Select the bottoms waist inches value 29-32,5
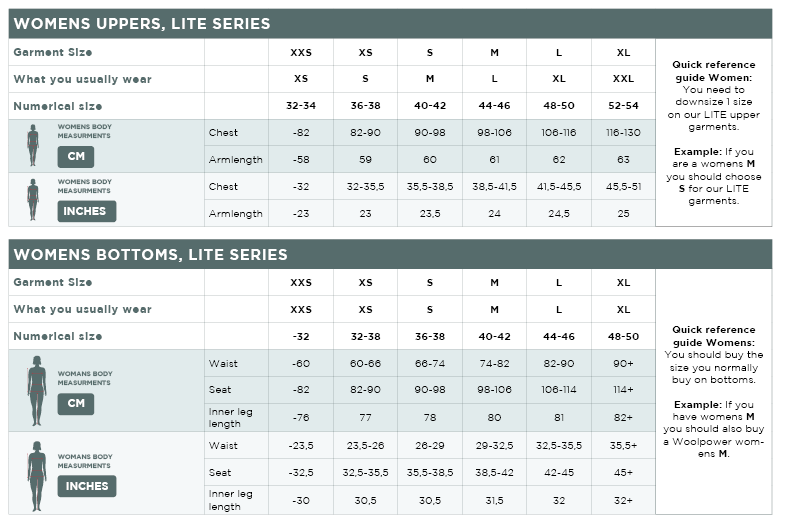This screenshot has width=785, height=522. coord(494,446)
